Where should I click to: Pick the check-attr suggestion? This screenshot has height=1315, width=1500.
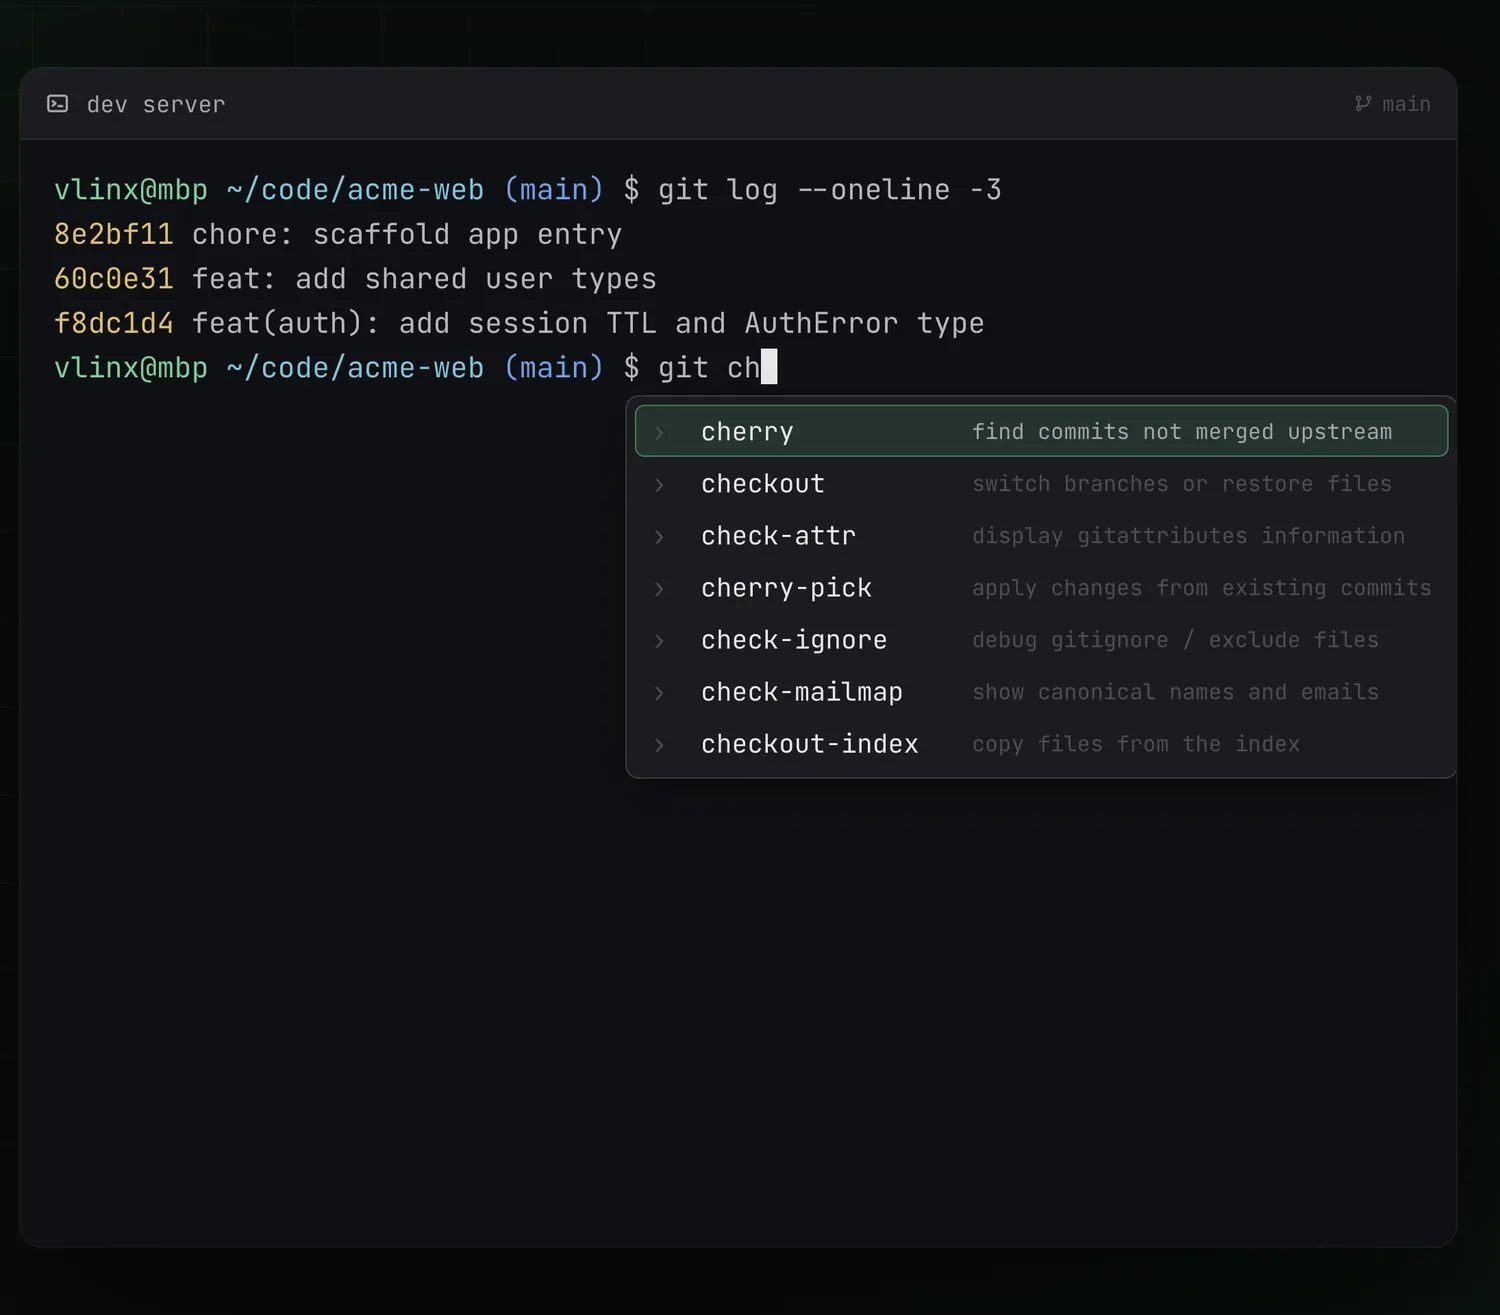(x=1041, y=536)
